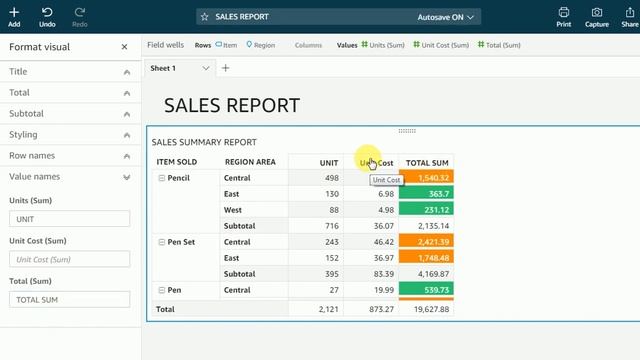Click the ITEM SOLD column header

(177, 162)
